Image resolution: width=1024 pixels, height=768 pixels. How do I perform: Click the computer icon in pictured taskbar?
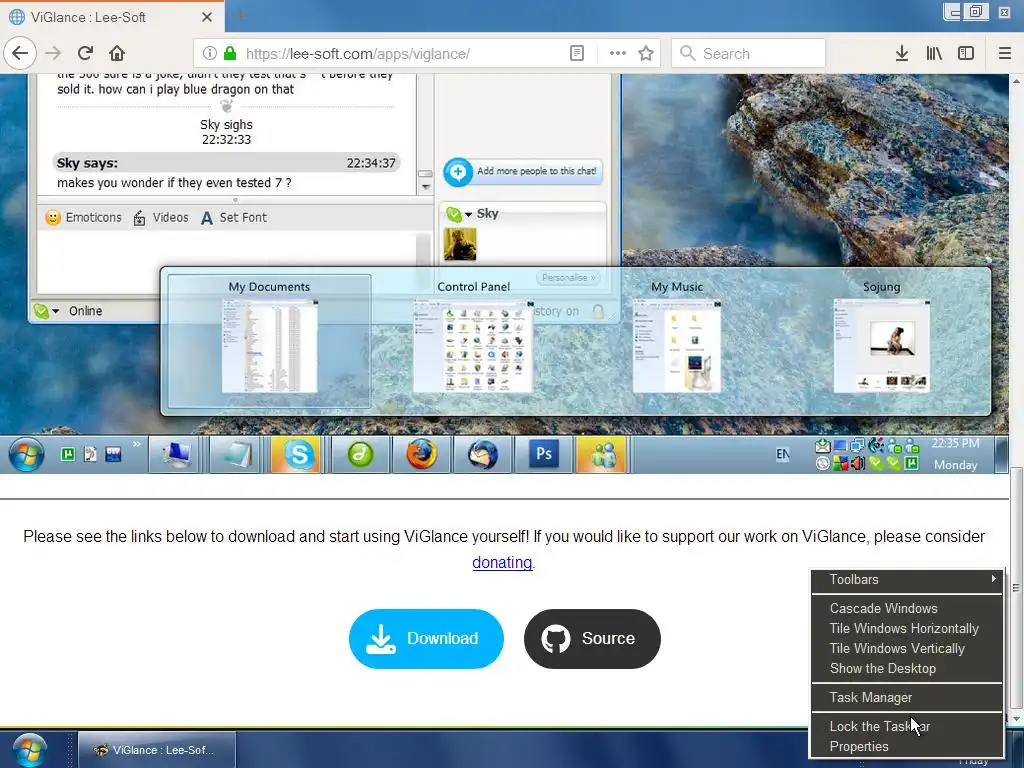coord(175,454)
